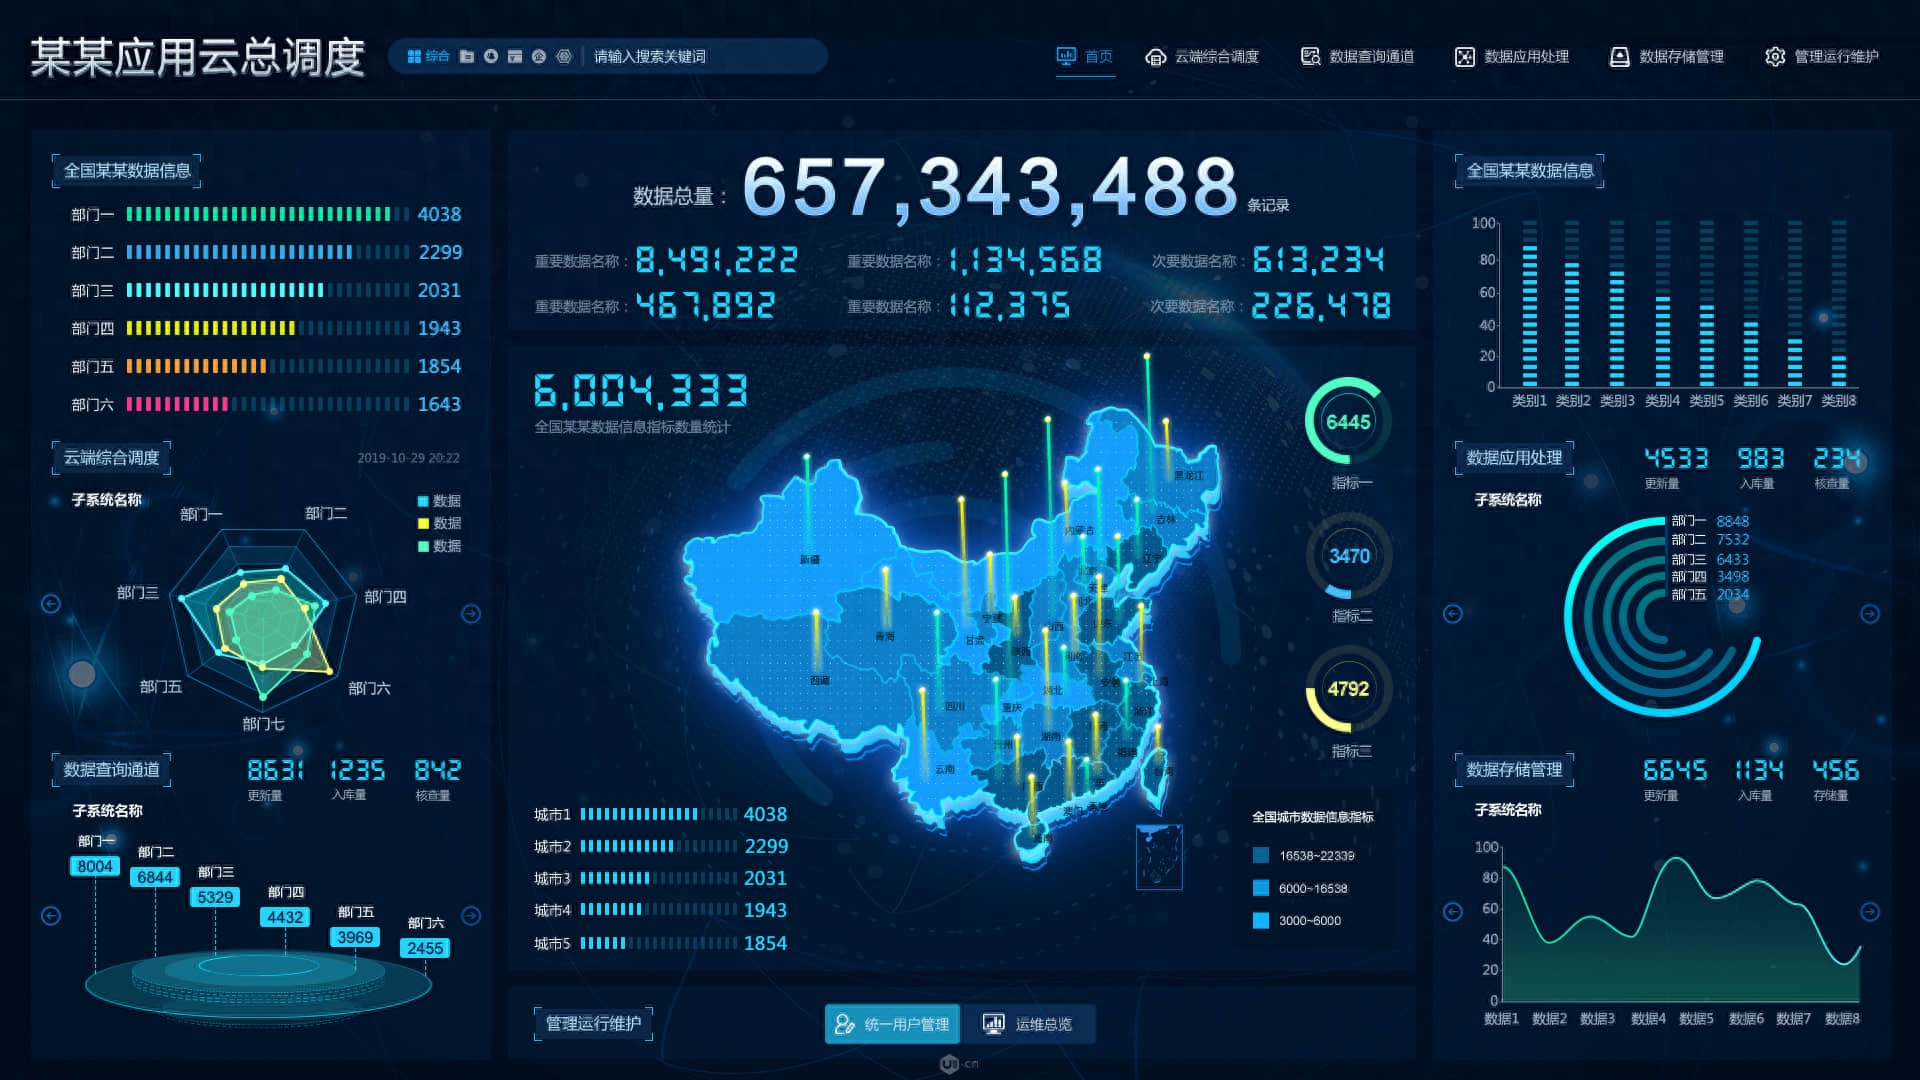Viewport: 1920px width, 1080px height.
Task: Toggle the green 数据 radar legend item
Action: 423,546
